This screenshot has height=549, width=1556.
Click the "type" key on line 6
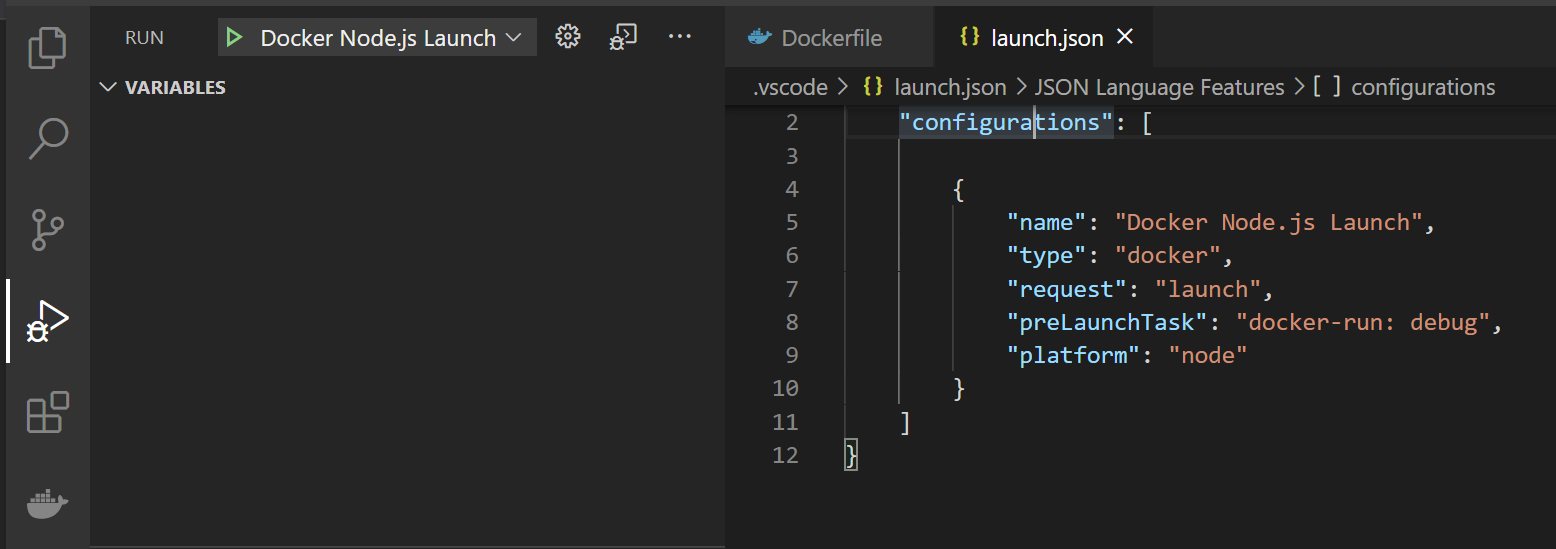point(1046,256)
